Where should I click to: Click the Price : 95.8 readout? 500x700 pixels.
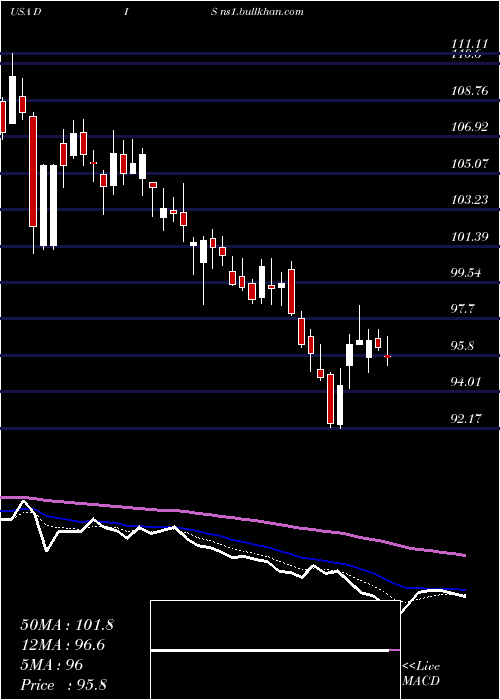63,684
